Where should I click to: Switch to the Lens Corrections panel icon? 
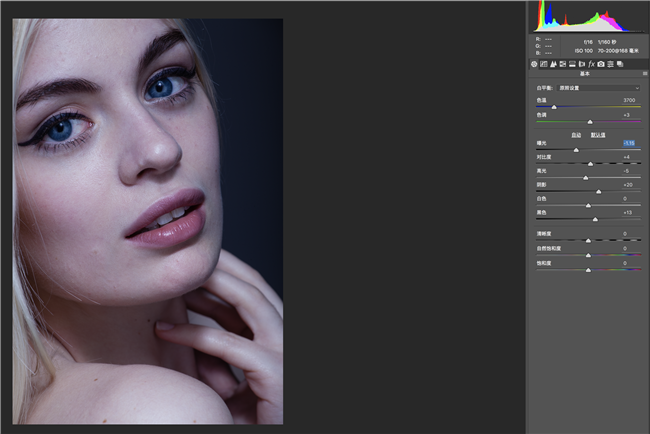582,64
